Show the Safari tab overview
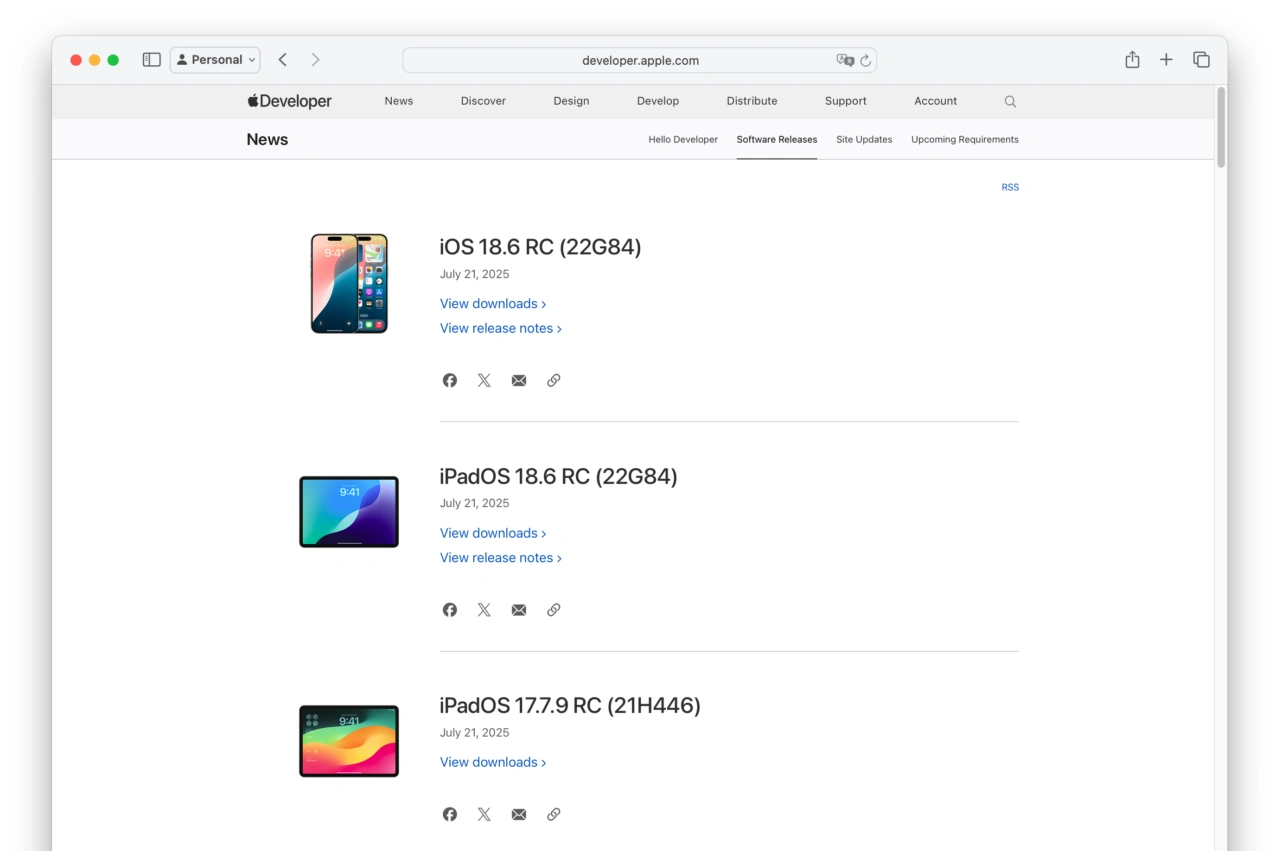Screen dimensions: 1280x851 click(1201, 59)
